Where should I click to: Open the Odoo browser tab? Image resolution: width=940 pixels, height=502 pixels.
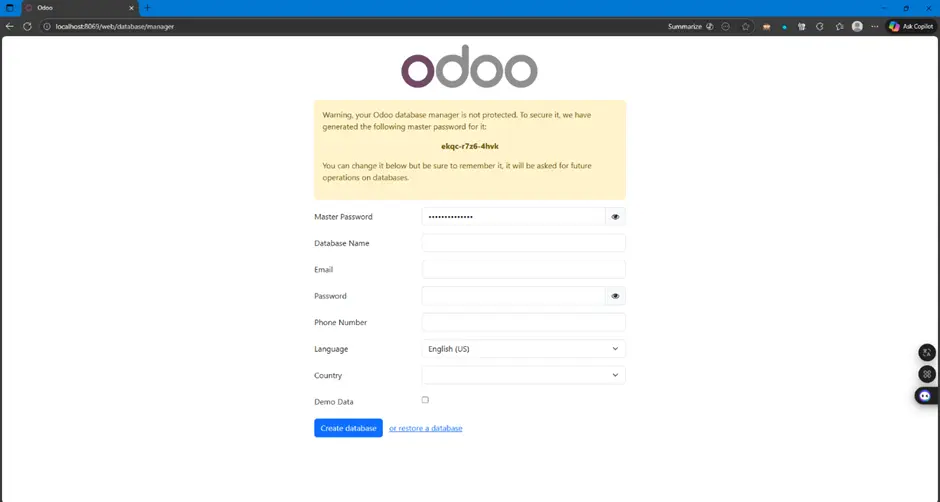[x=78, y=8]
